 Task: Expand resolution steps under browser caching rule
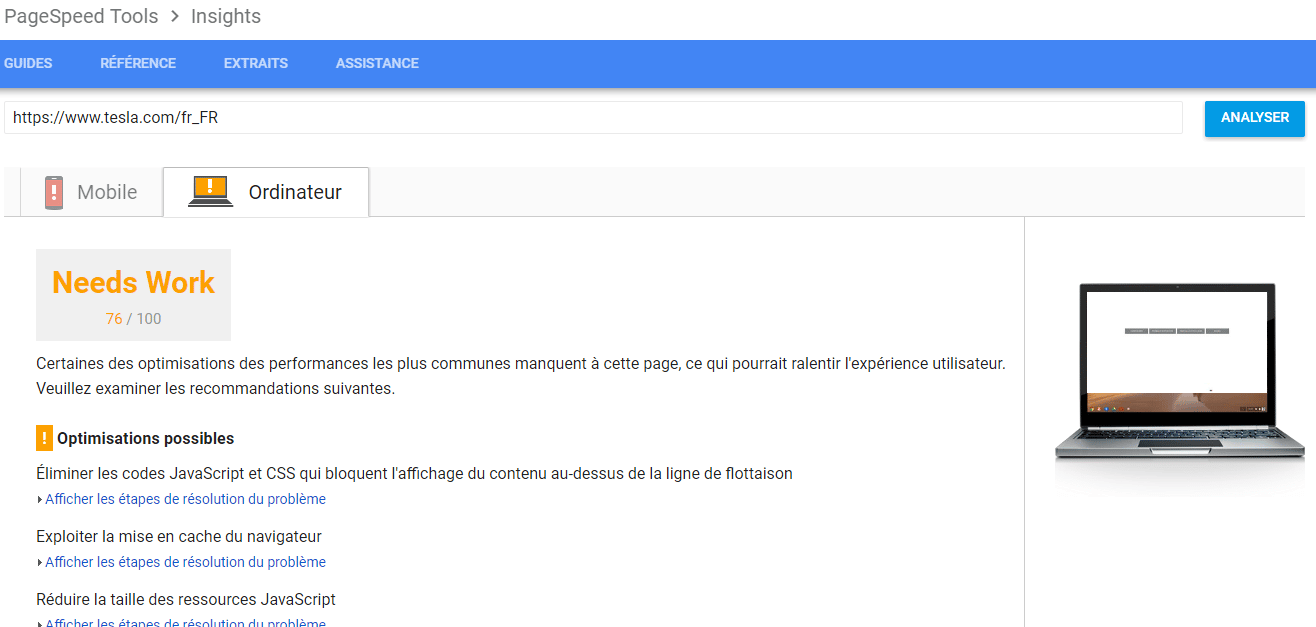185,562
